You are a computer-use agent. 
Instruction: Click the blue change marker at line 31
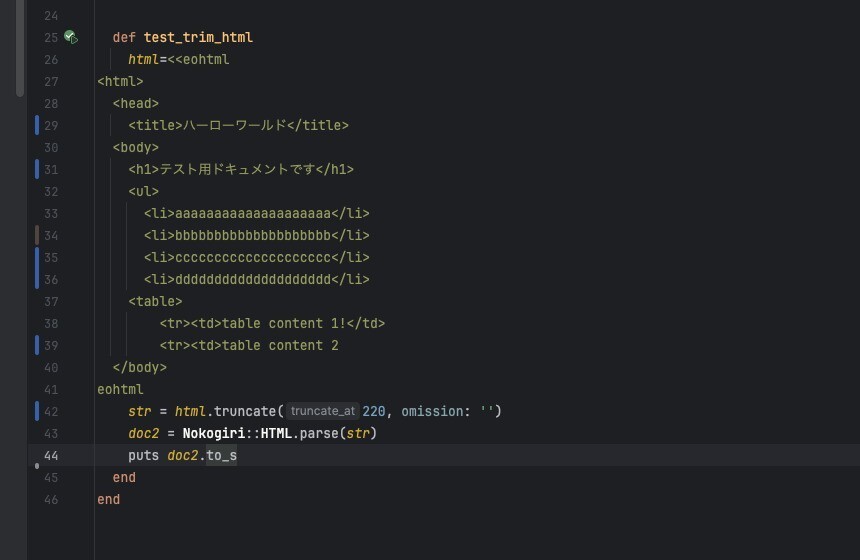coord(37,169)
